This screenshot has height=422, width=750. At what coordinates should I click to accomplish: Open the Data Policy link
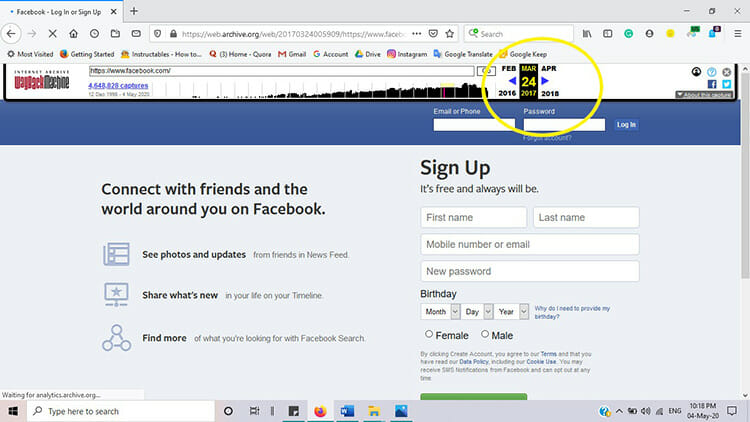[474, 362]
